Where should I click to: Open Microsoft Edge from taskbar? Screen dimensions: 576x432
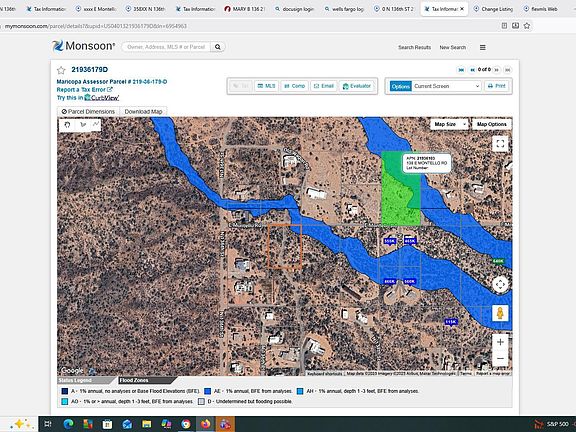click(x=68, y=424)
